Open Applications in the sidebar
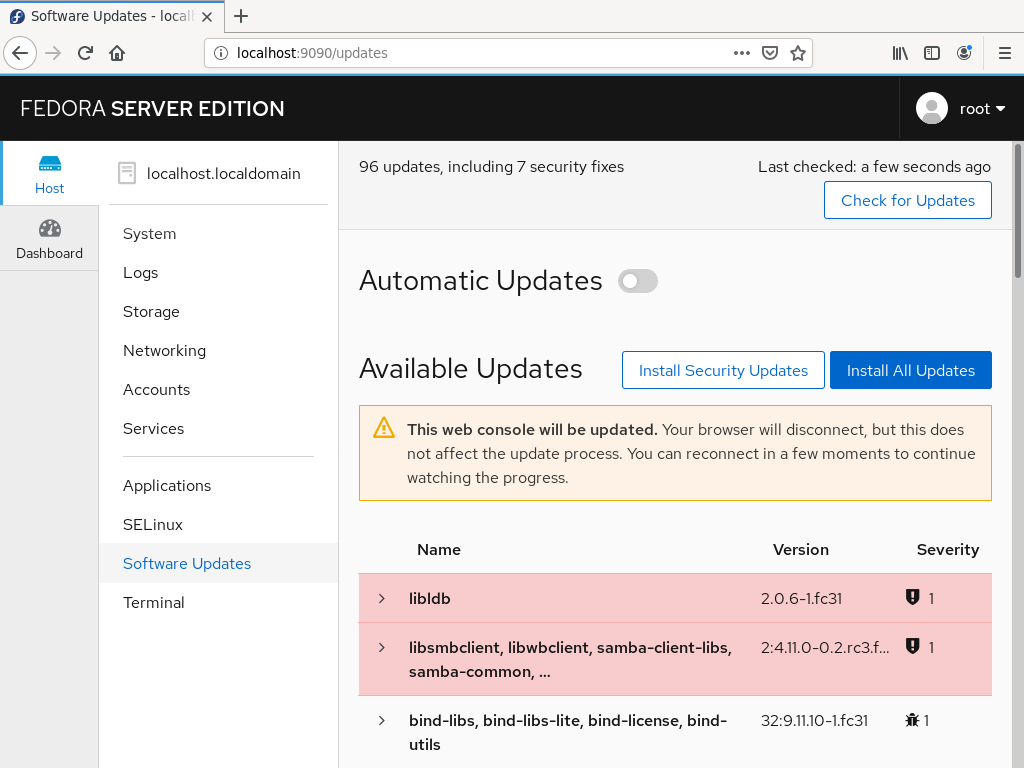Image resolution: width=1024 pixels, height=768 pixels. point(167,486)
